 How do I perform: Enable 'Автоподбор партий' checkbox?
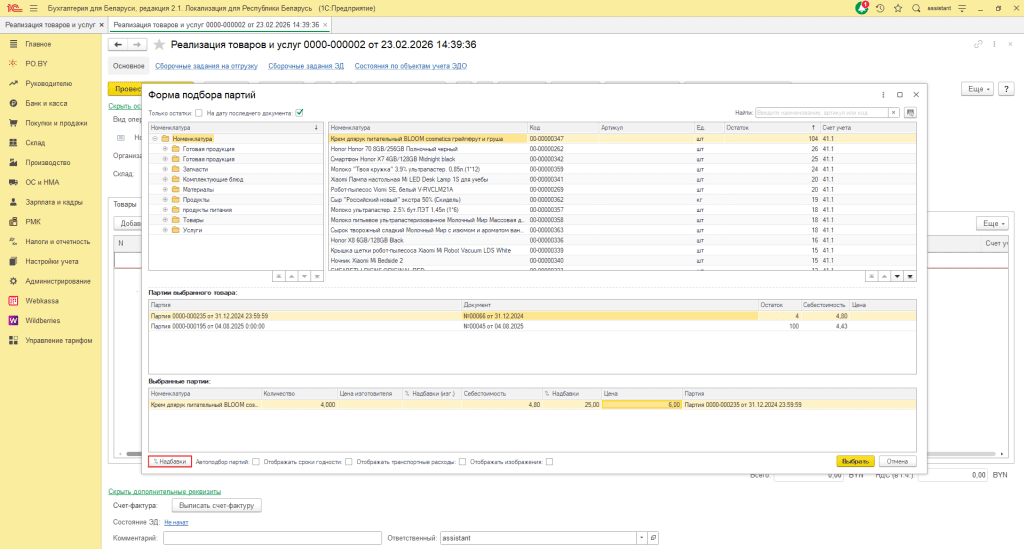click(257, 462)
